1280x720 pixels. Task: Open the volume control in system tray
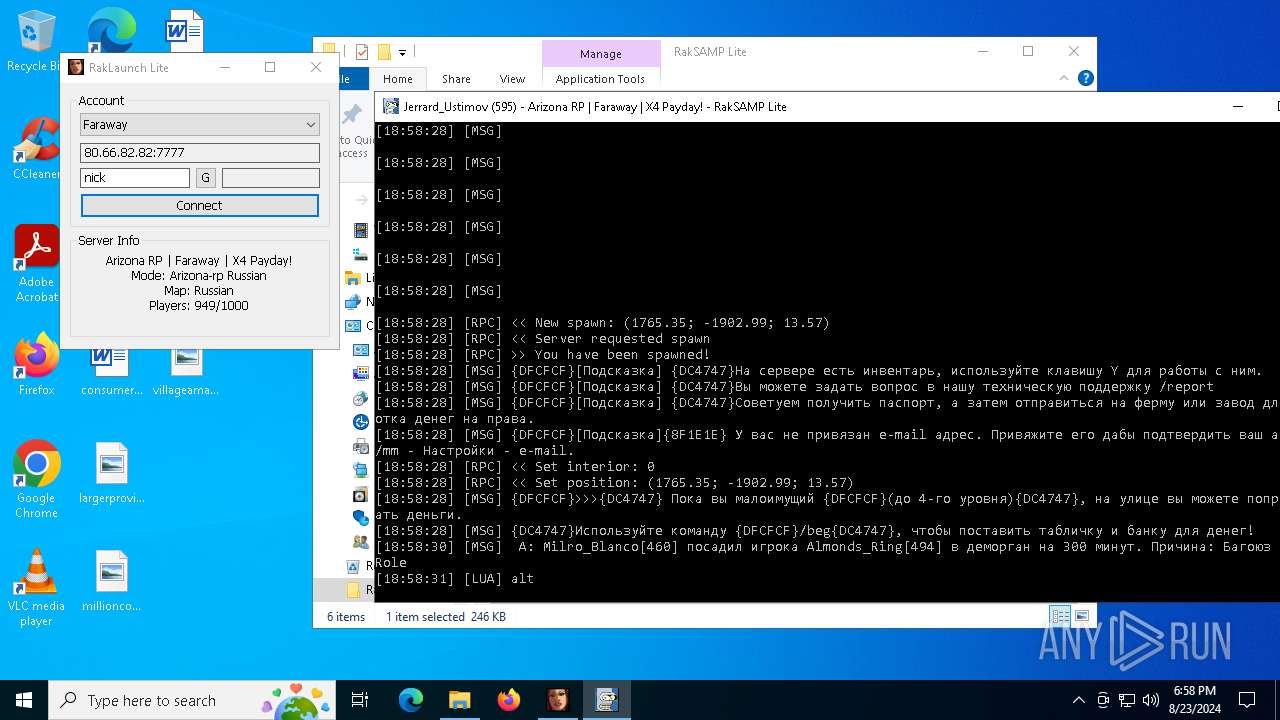click(x=1151, y=700)
